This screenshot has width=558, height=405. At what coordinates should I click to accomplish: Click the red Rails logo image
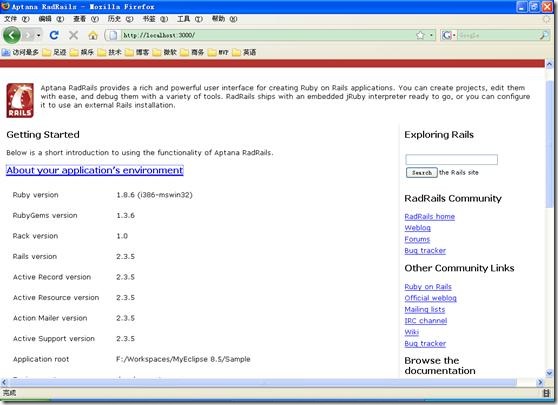click(20, 100)
